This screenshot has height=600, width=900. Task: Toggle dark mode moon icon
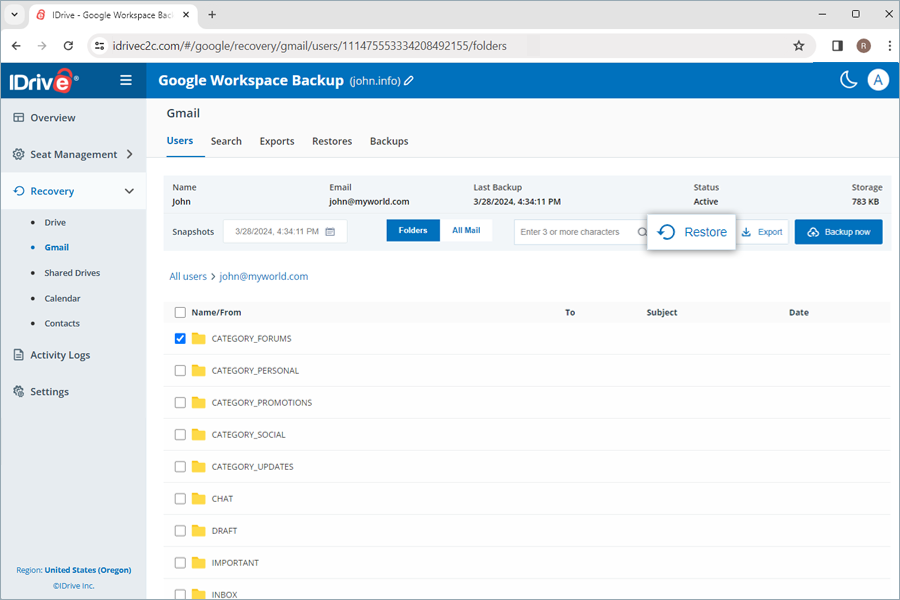click(x=848, y=80)
